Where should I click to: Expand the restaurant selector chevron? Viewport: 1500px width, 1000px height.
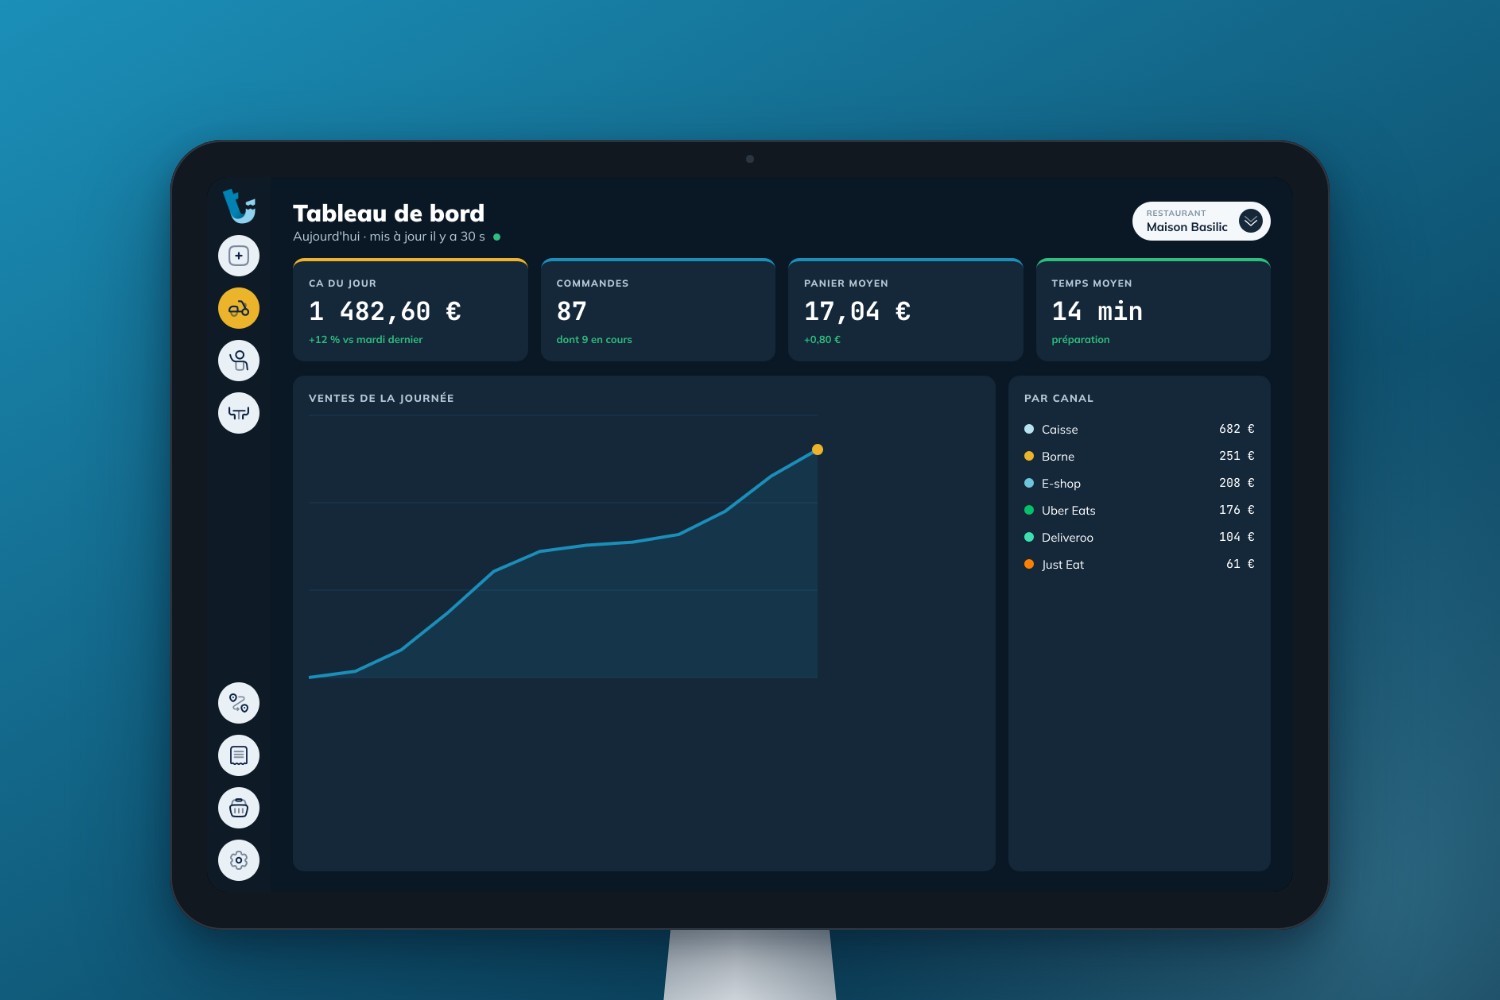coord(1251,221)
